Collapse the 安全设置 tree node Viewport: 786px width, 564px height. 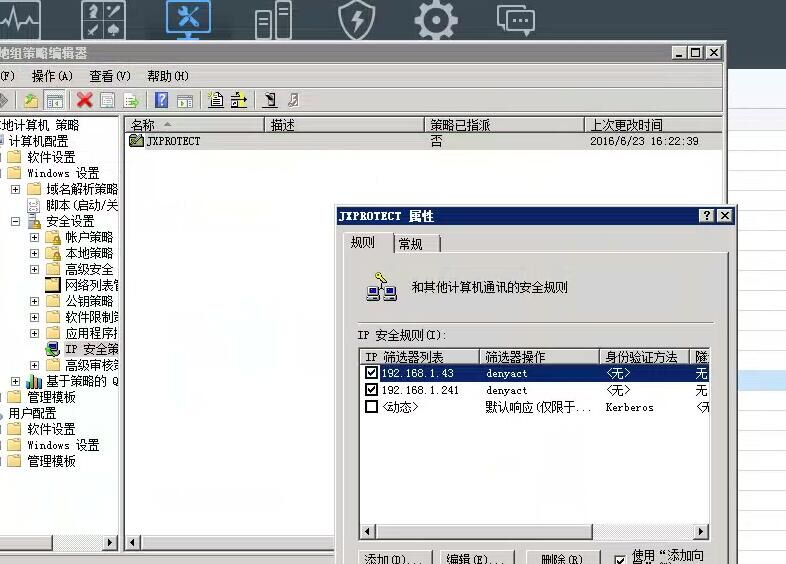(x=16, y=221)
